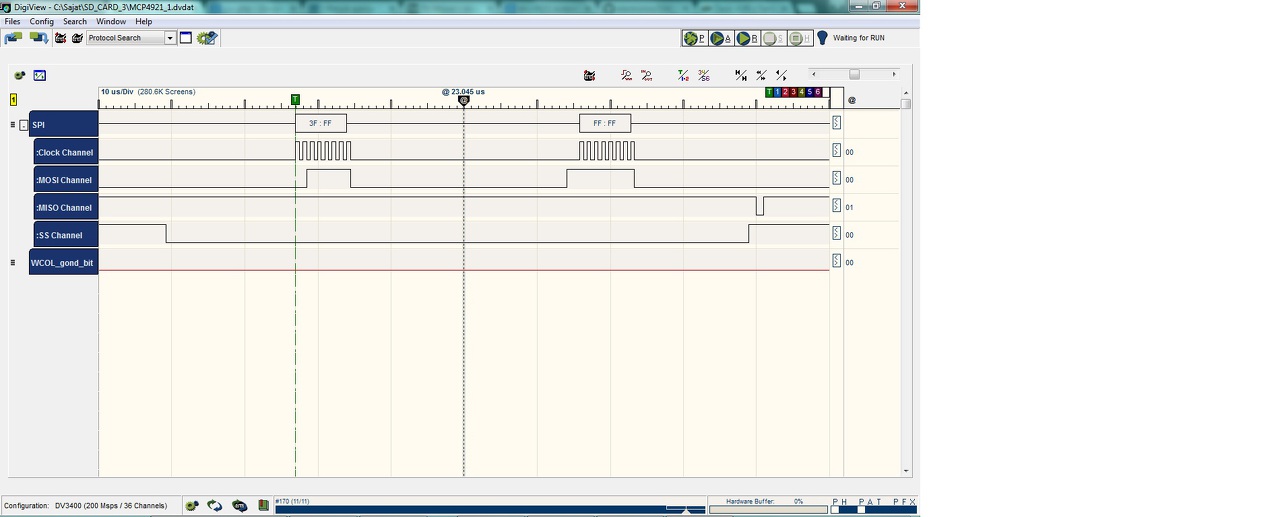Screen dimensions: 1280x517
Task: Open the Config menu
Action: (x=42, y=21)
